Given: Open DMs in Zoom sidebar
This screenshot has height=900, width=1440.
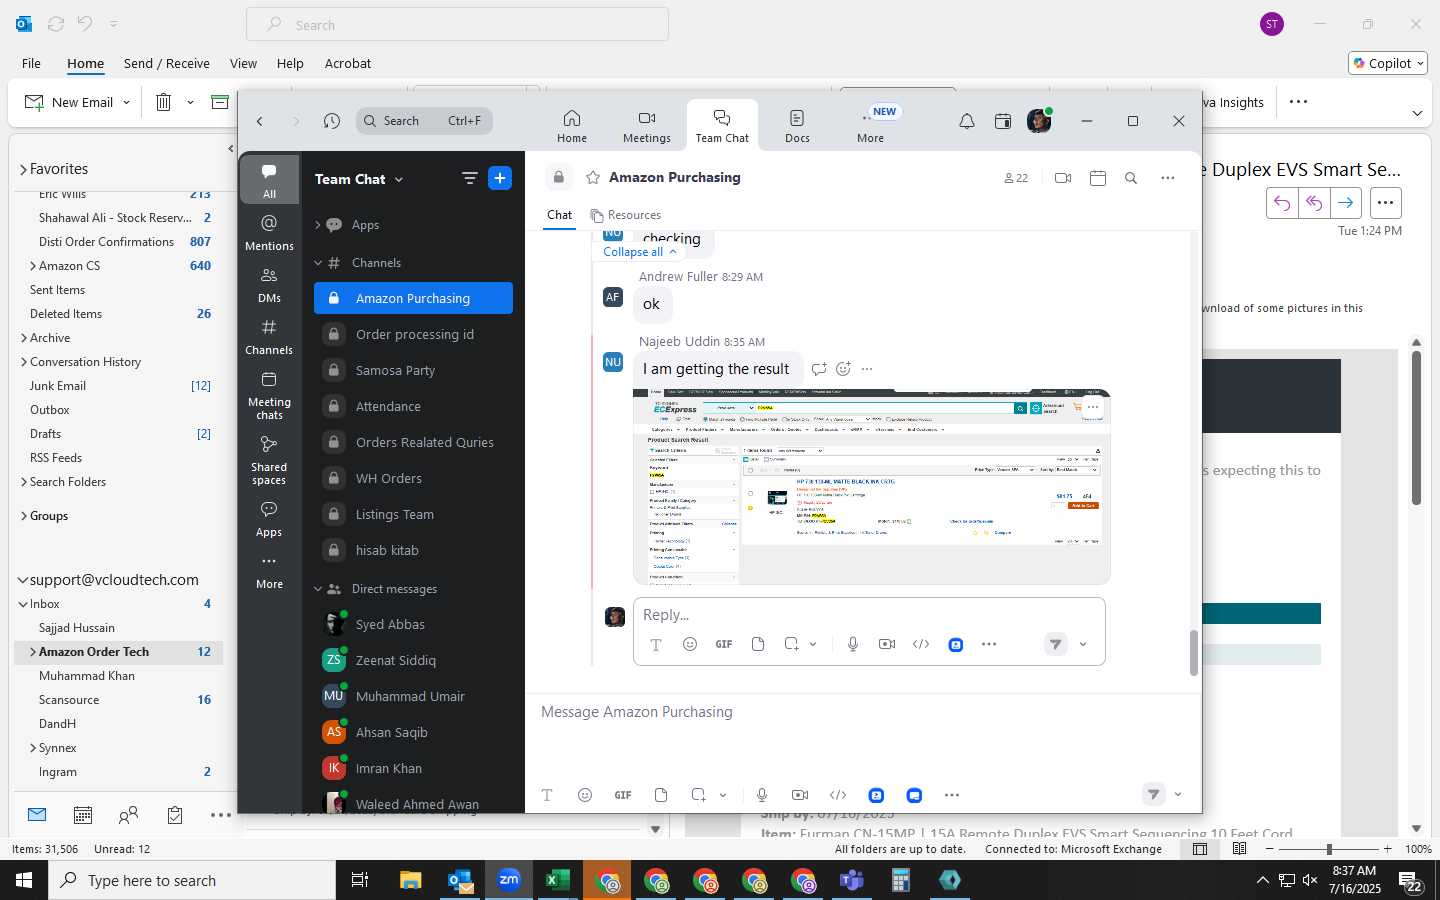Looking at the screenshot, I should (x=269, y=284).
